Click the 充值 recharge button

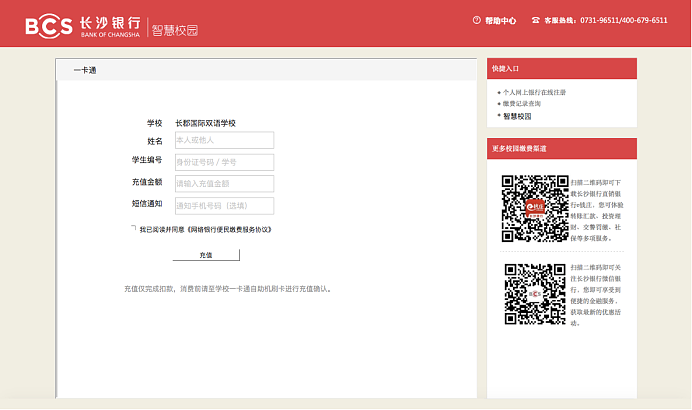pyautogui.click(x=206, y=255)
